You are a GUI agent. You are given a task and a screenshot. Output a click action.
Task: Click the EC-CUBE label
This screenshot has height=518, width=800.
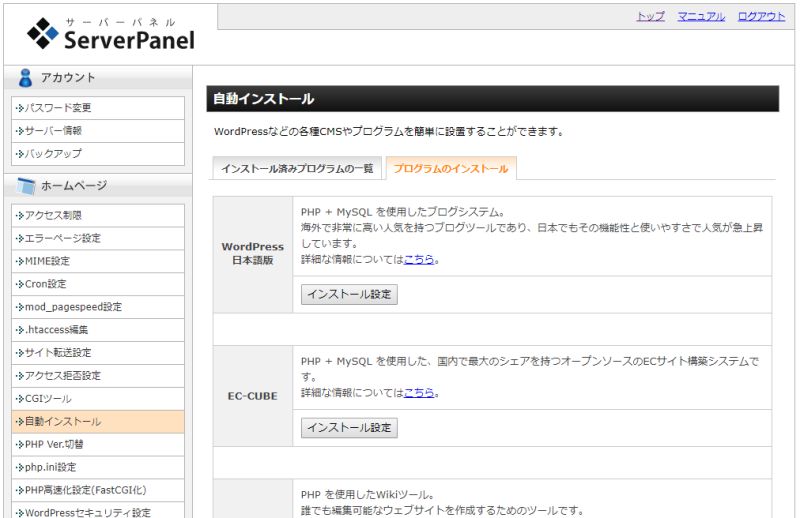point(253,396)
